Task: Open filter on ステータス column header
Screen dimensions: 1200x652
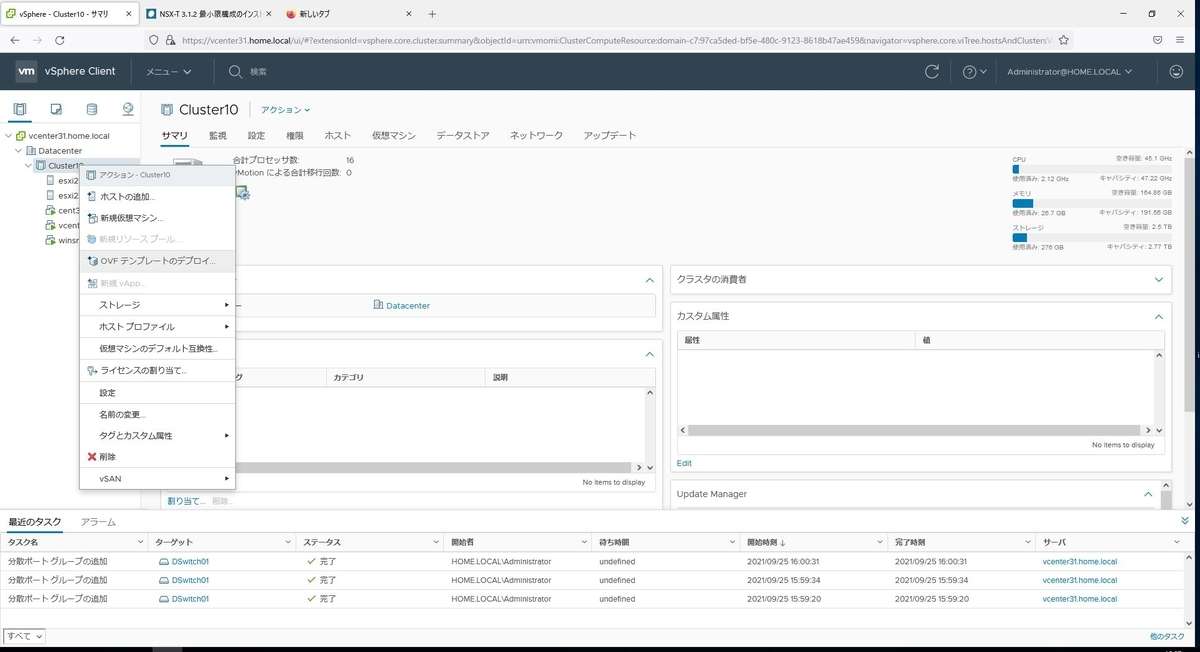Action: [435, 542]
